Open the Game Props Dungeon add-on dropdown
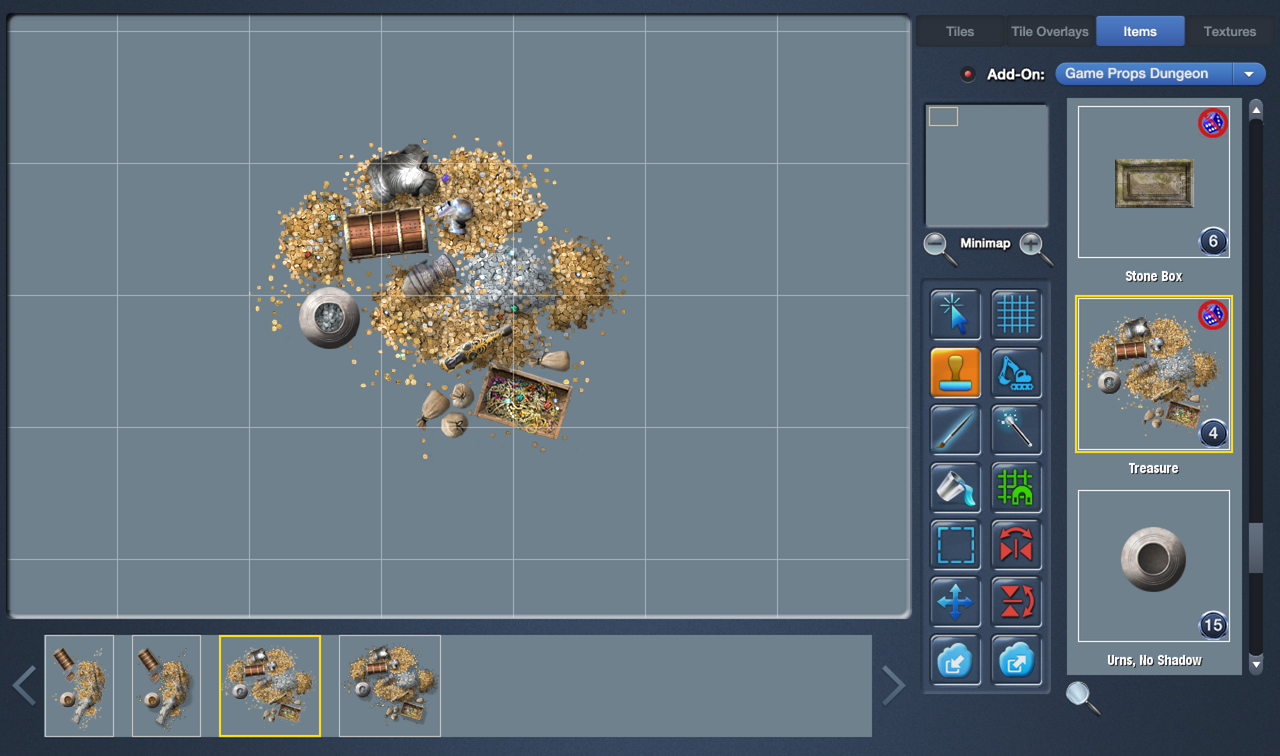The width and height of the screenshot is (1280, 756). [x=1161, y=74]
